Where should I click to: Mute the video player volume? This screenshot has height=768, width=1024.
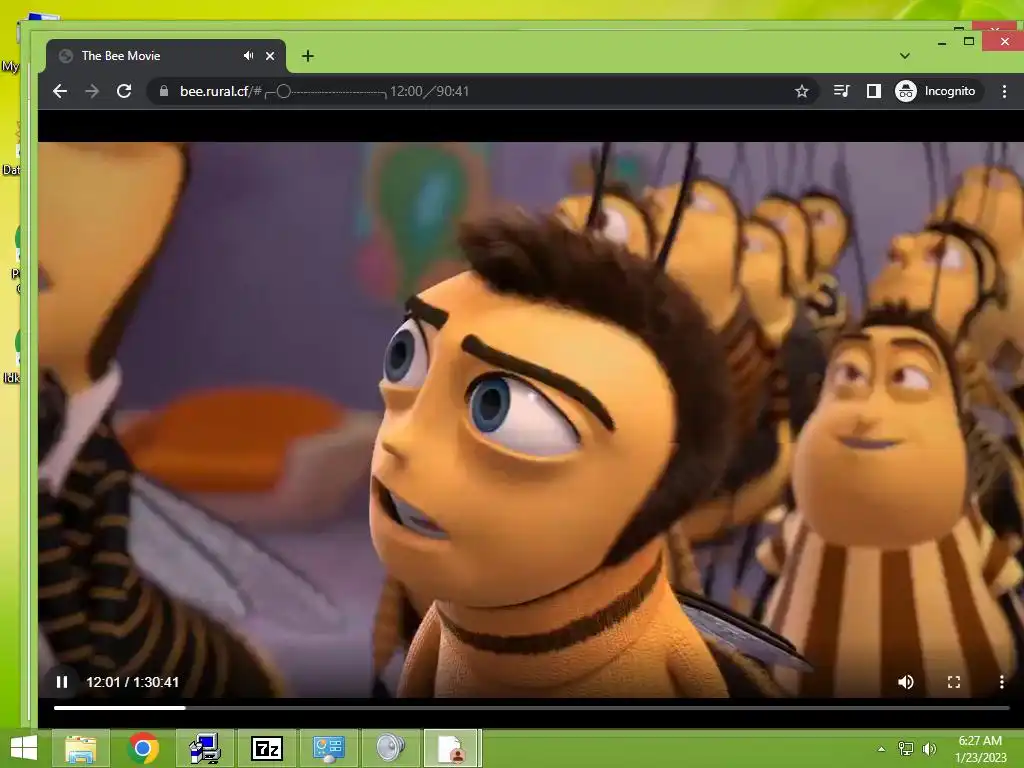(905, 682)
